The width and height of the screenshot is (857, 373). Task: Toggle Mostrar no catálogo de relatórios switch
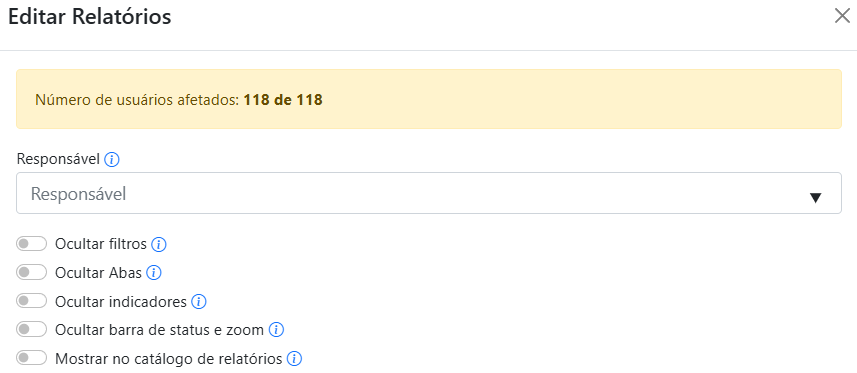click(32, 358)
